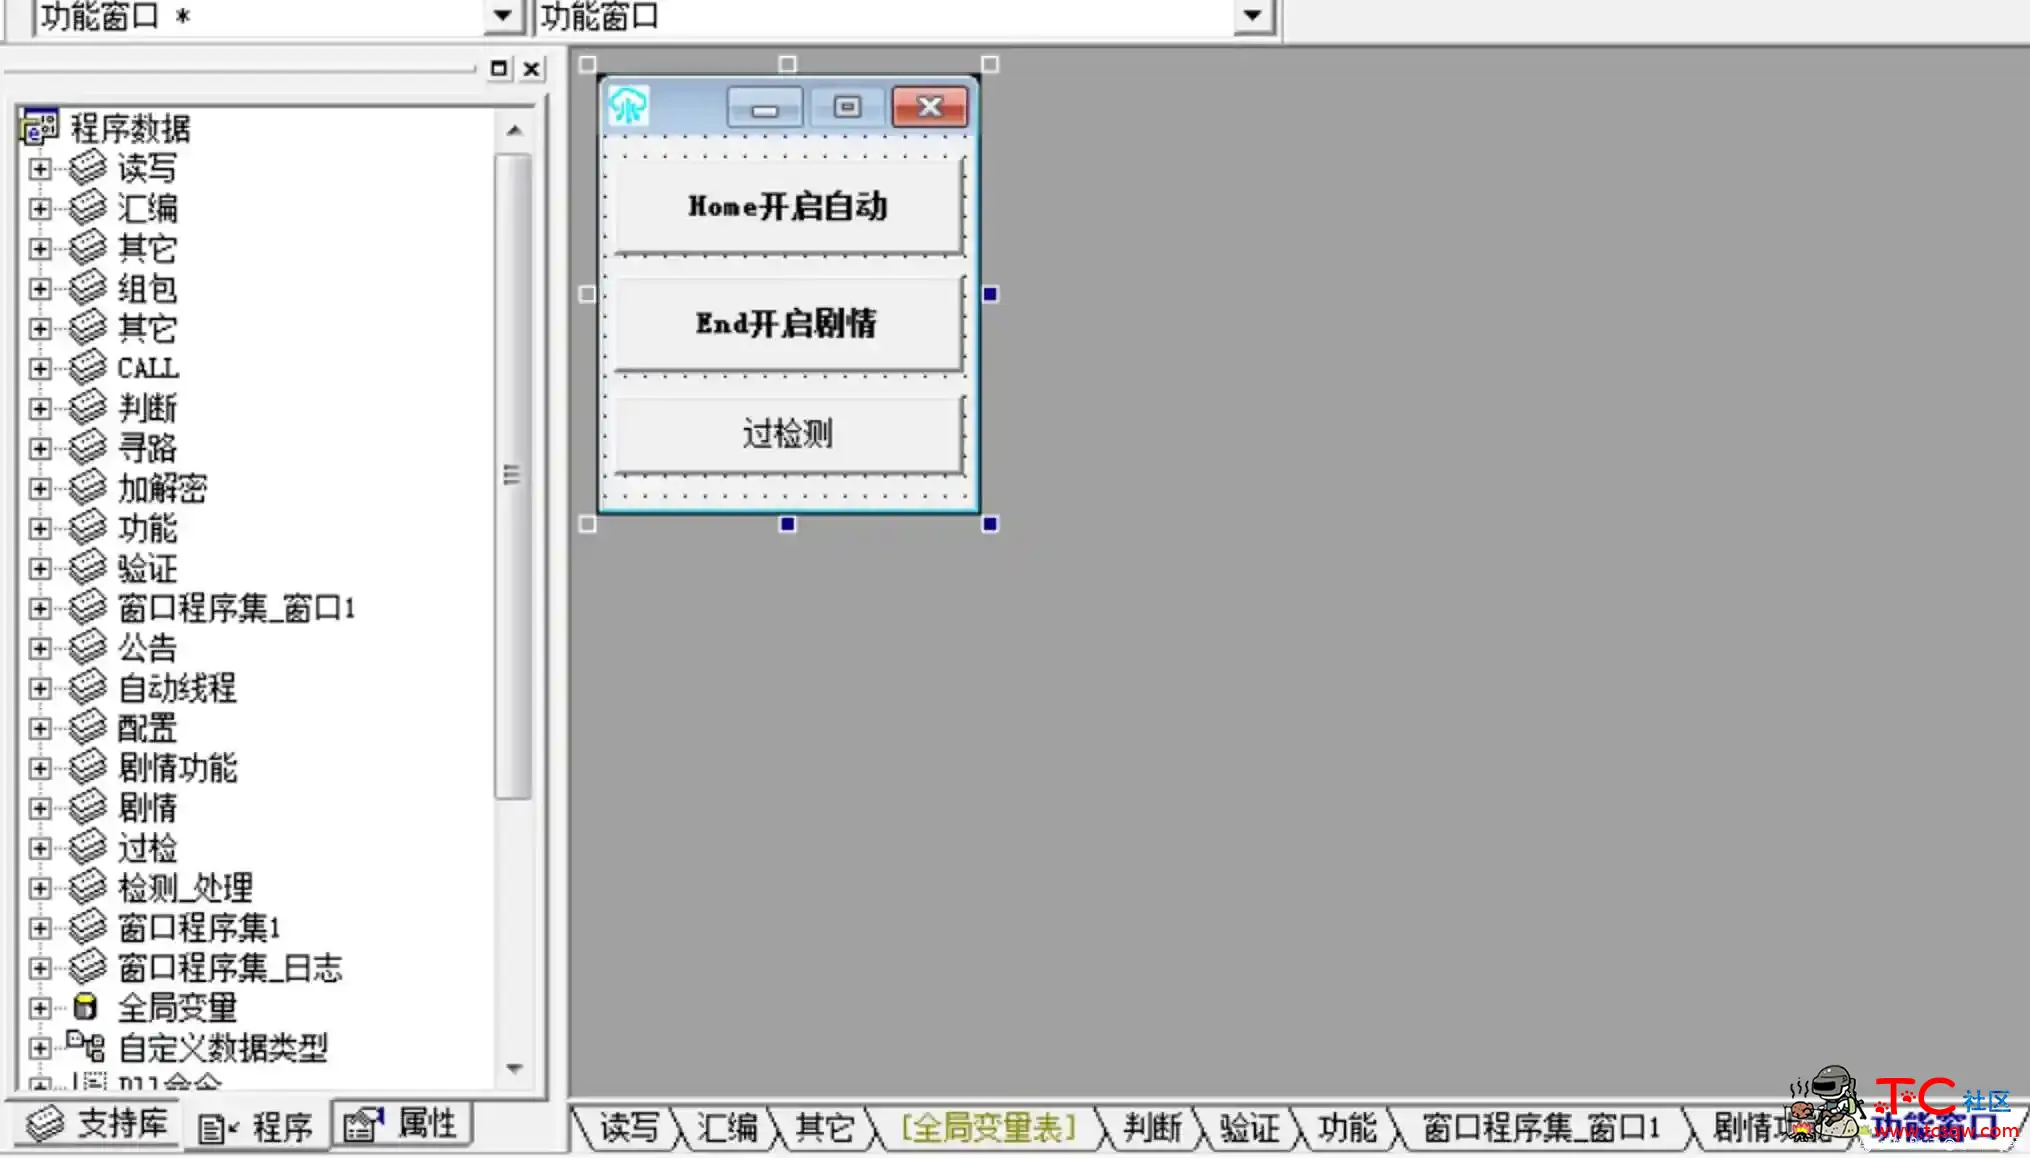The image size is (2030, 1158).
Task: Click the CALL module icon
Action: [88, 365]
